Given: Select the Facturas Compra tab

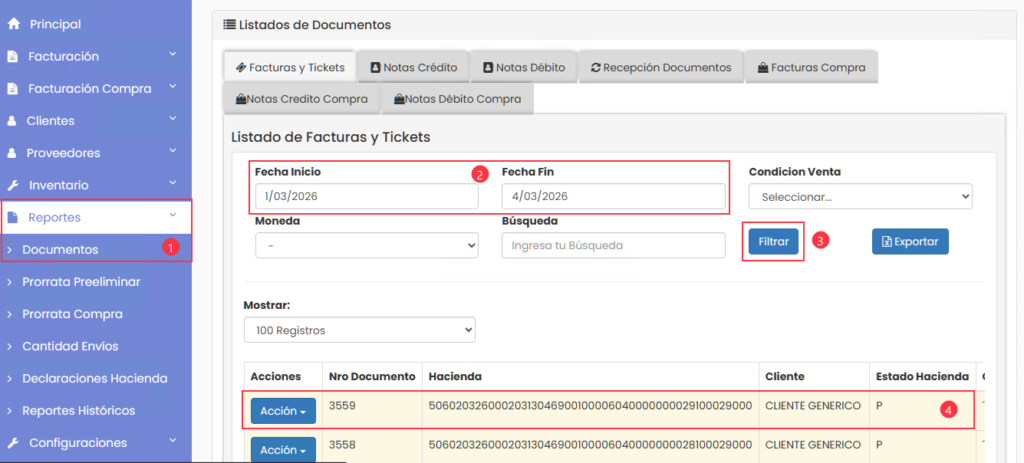Looking at the screenshot, I should pyautogui.click(x=811, y=67).
